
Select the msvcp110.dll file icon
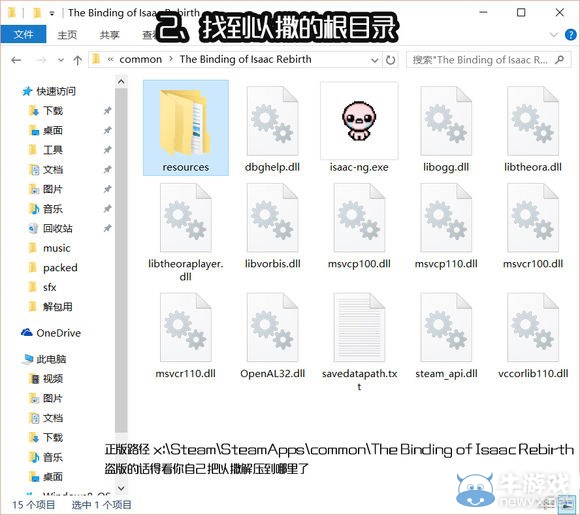point(446,218)
